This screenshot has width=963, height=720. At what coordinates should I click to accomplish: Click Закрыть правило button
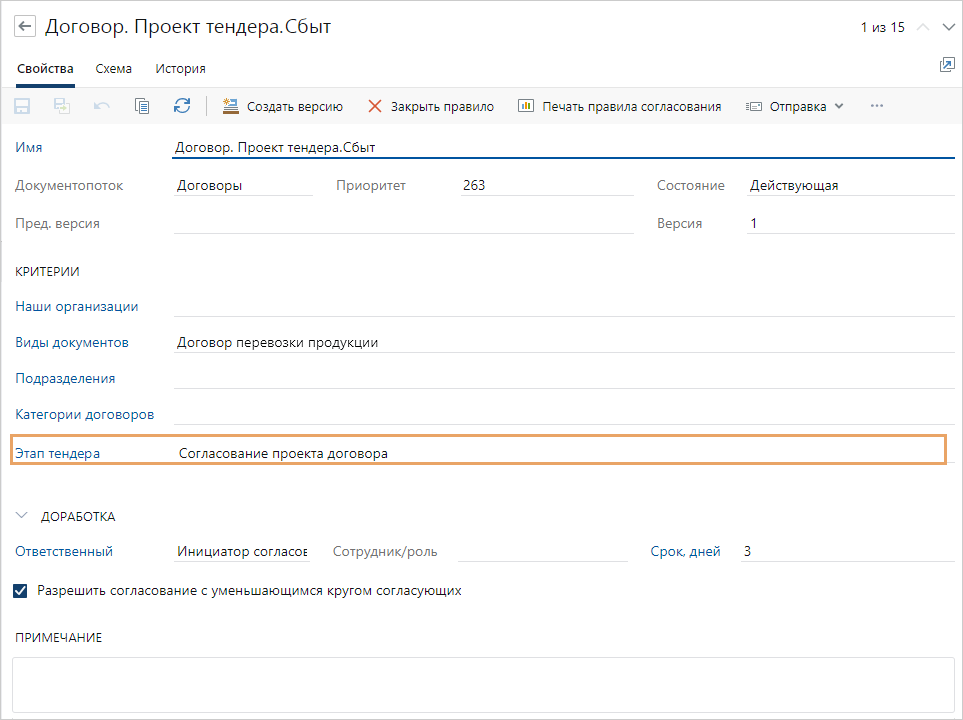[430, 106]
